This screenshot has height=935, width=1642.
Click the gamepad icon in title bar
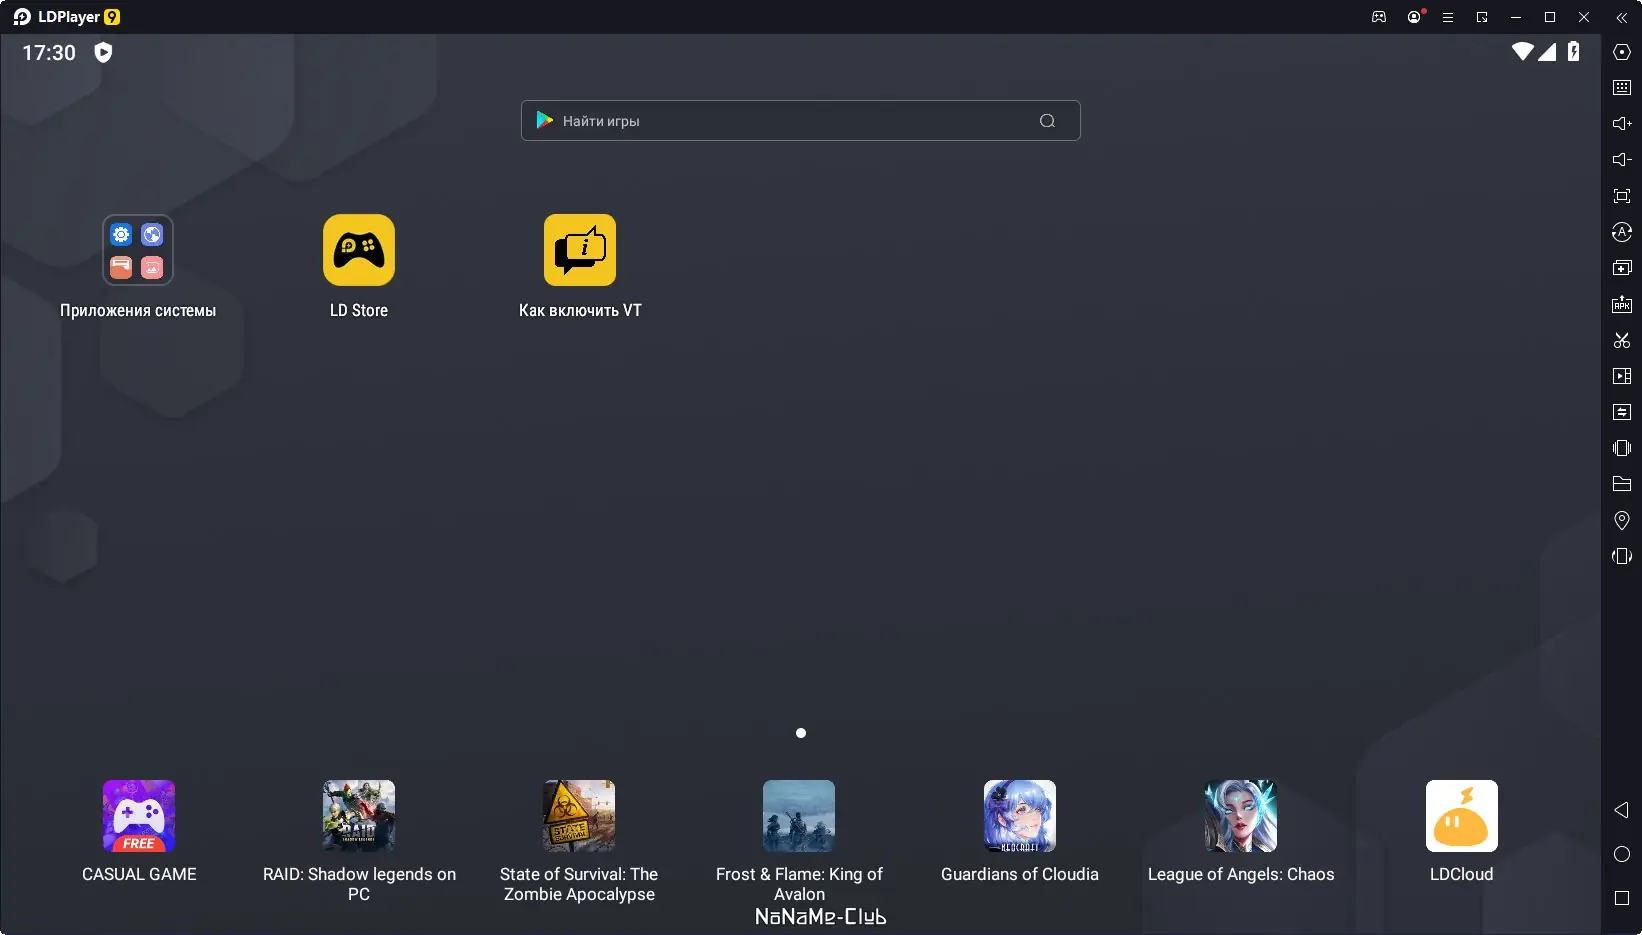(1379, 17)
